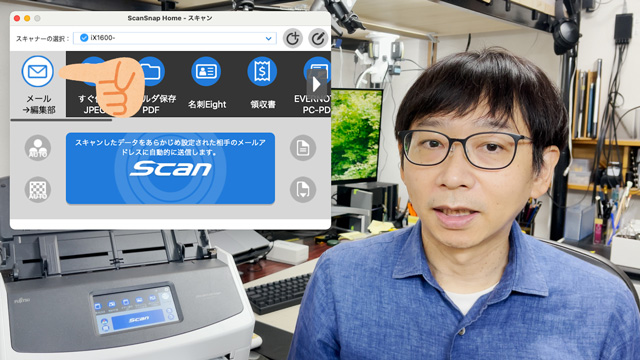This screenshot has height=360, width=640.
Task: Change the feed mode page icon
Action: 303,190
